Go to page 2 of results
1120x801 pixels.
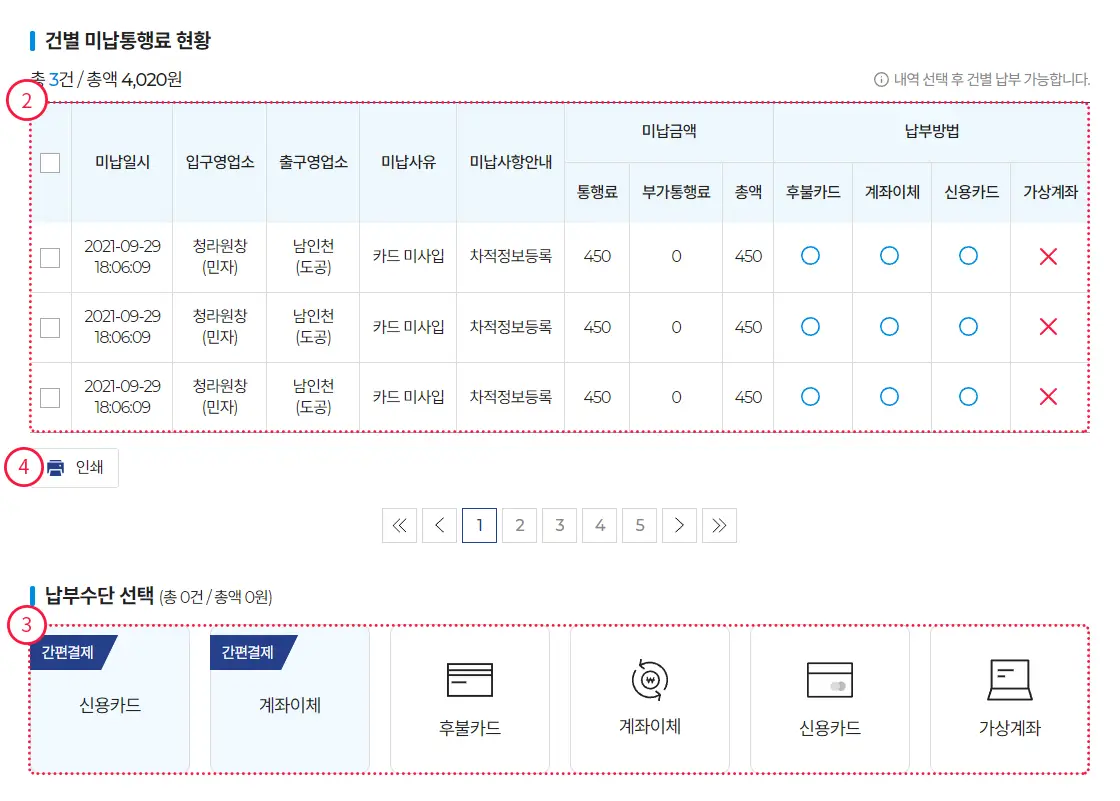[519, 525]
